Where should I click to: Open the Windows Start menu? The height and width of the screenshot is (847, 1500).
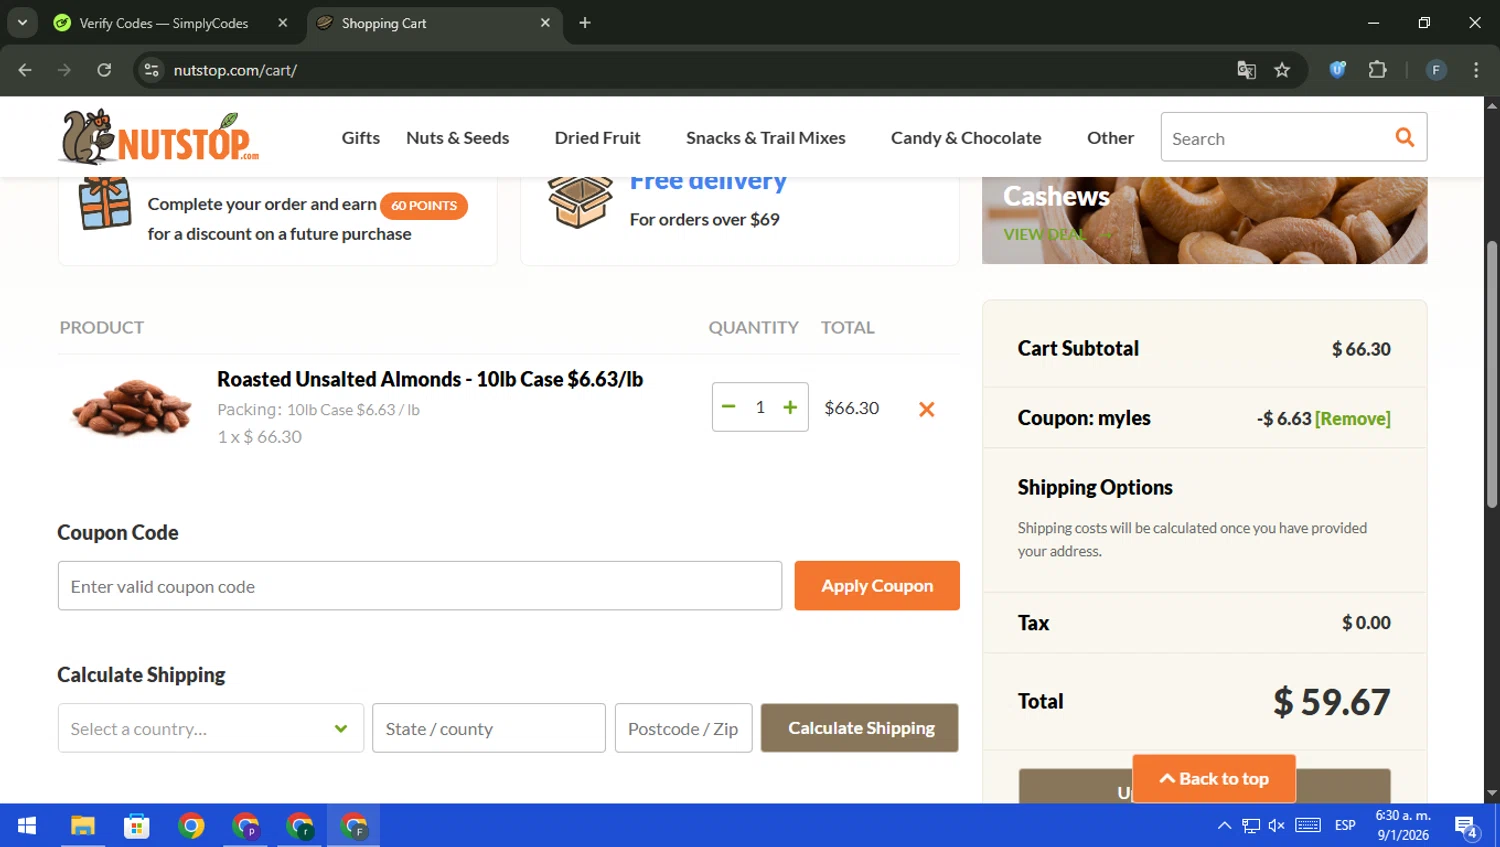click(x=27, y=825)
